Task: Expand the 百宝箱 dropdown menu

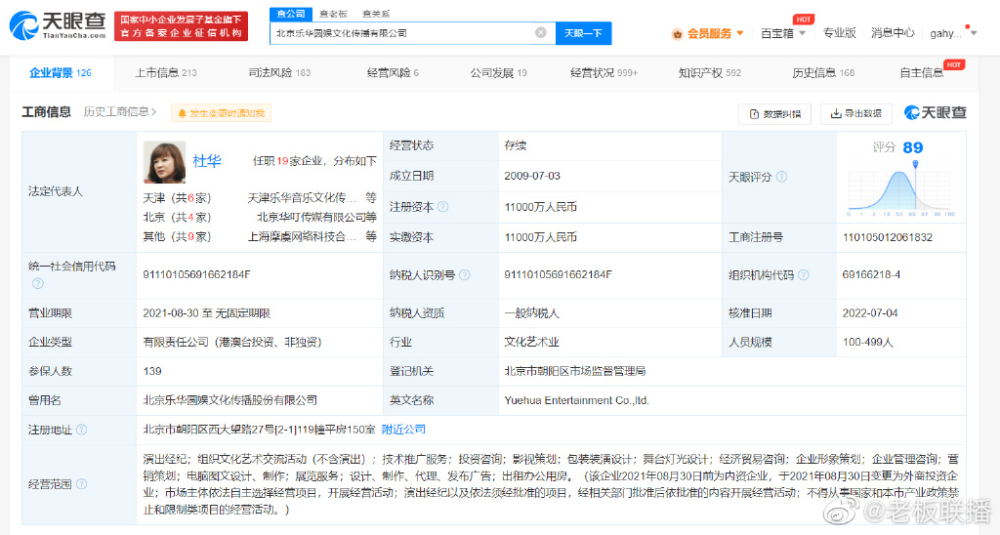Action: (x=782, y=33)
